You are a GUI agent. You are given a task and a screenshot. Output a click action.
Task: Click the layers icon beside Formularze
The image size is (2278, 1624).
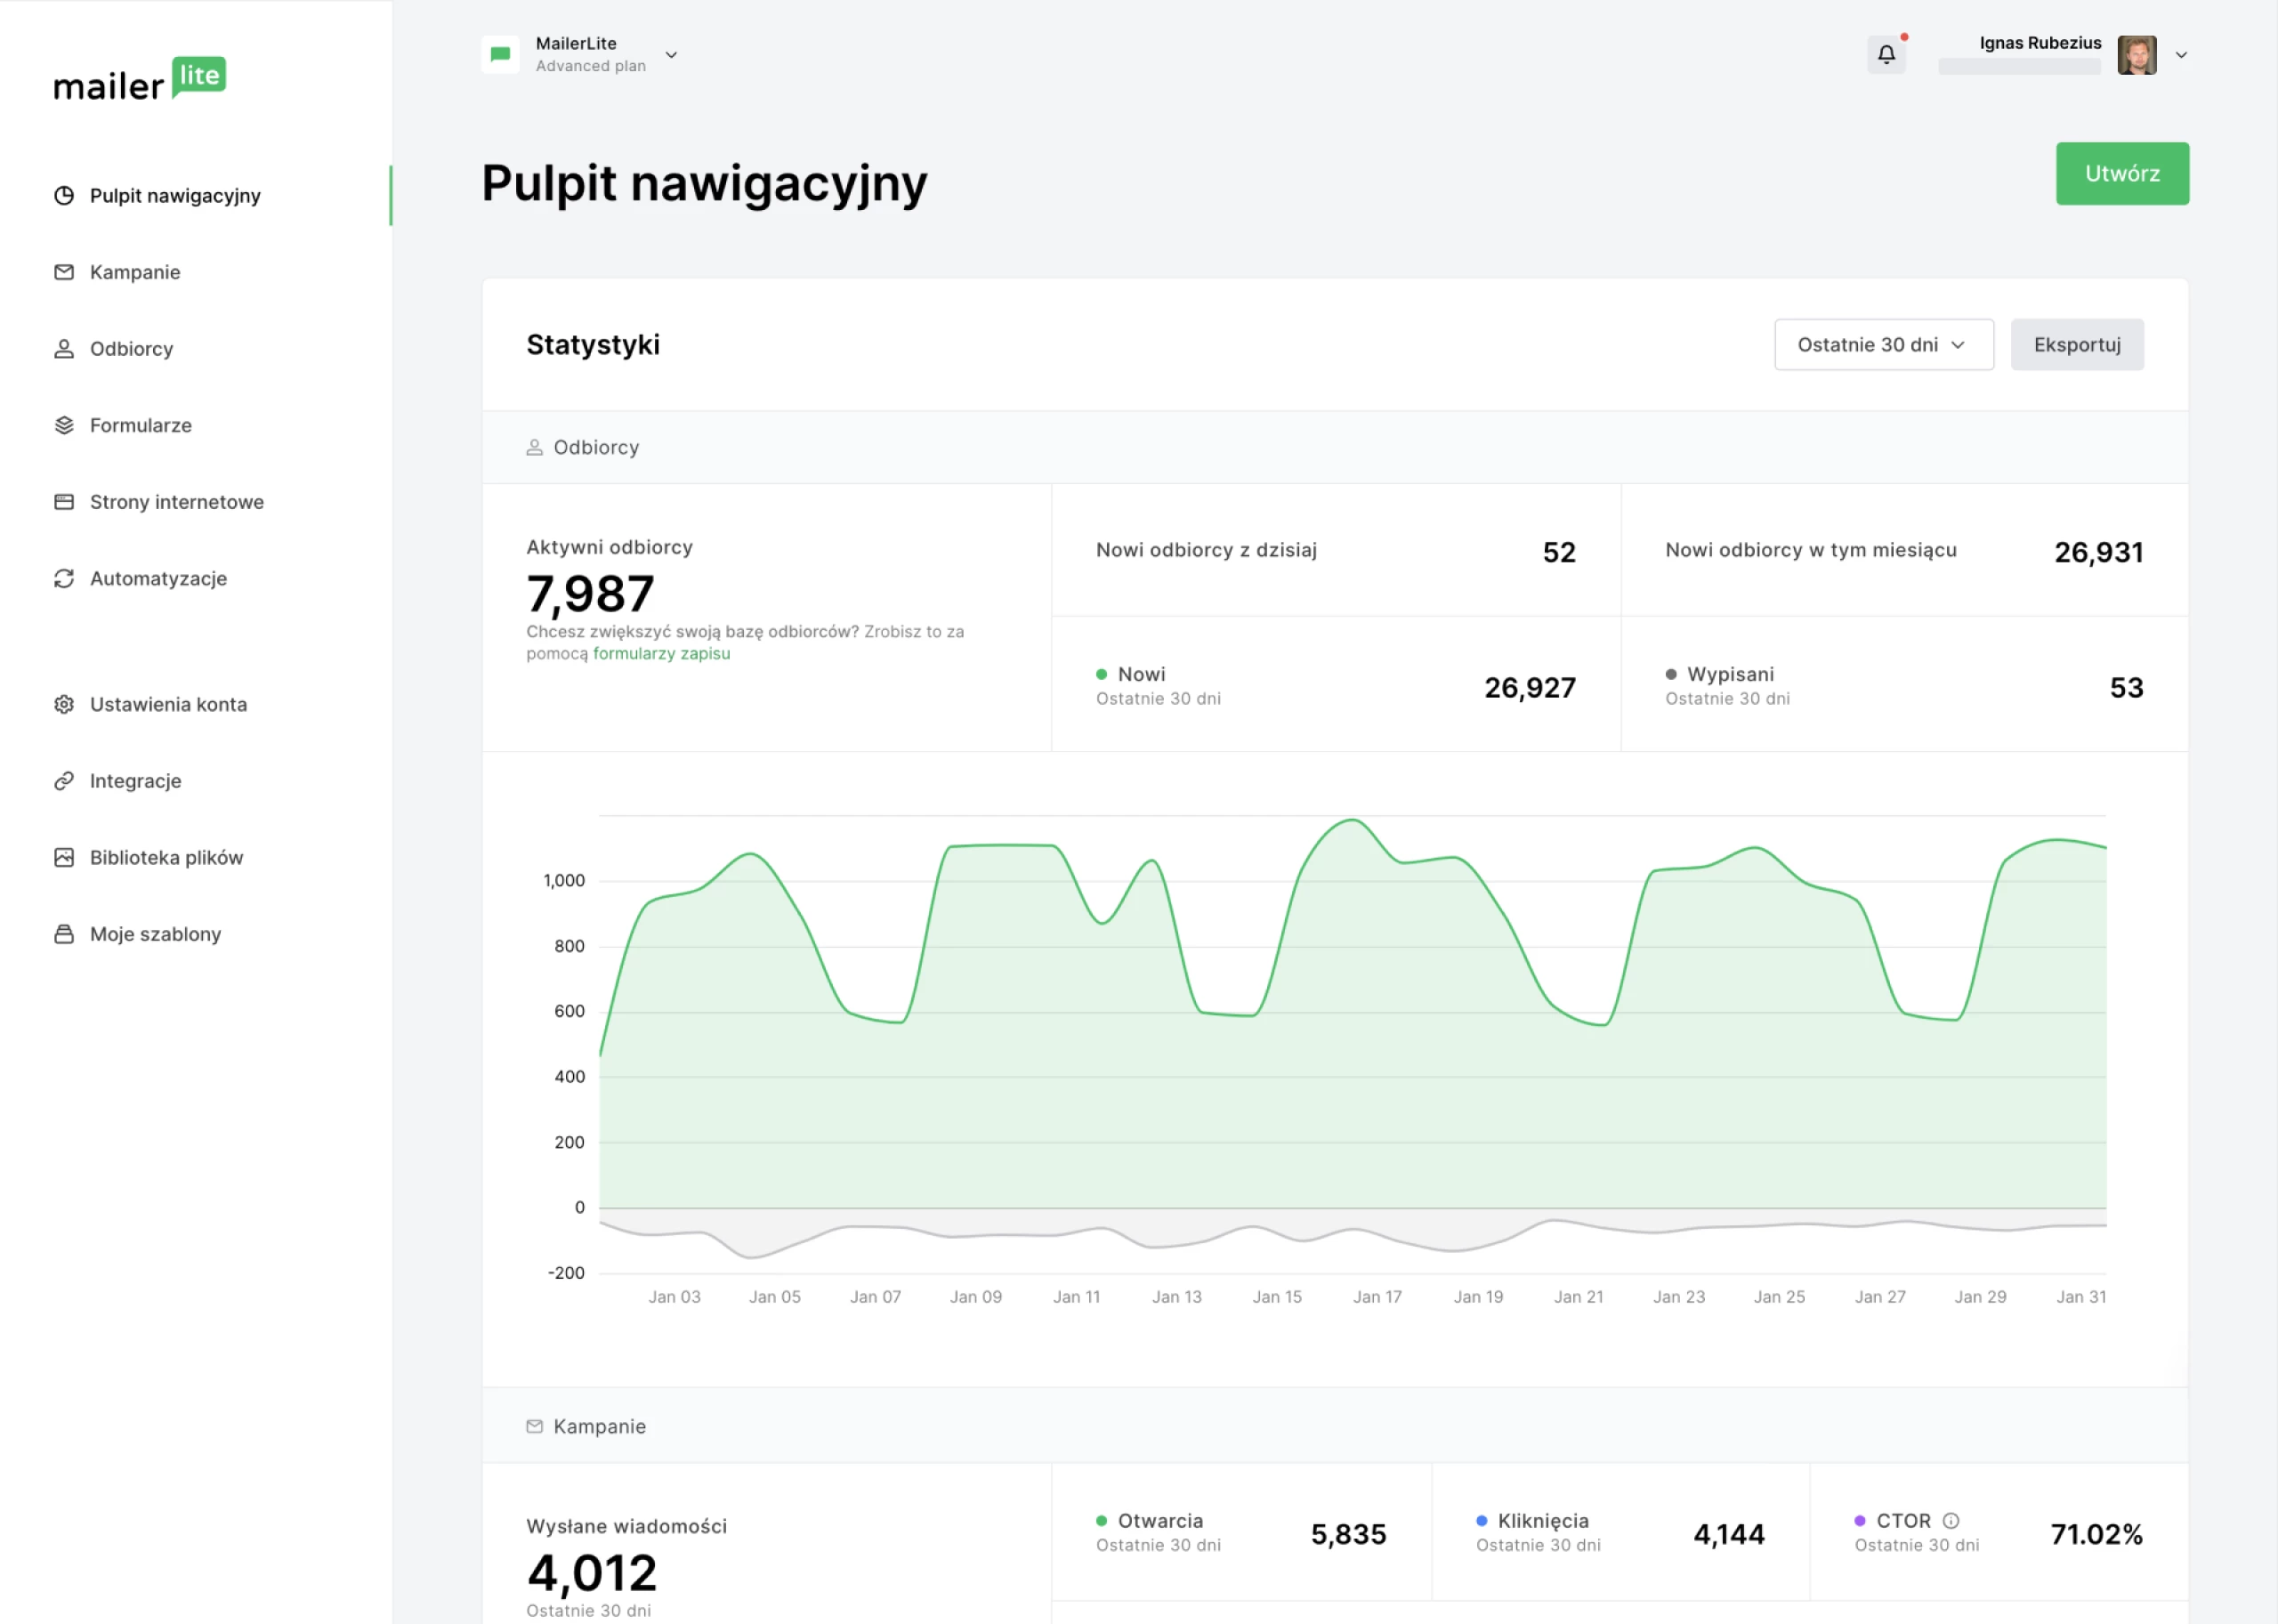tap(64, 425)
